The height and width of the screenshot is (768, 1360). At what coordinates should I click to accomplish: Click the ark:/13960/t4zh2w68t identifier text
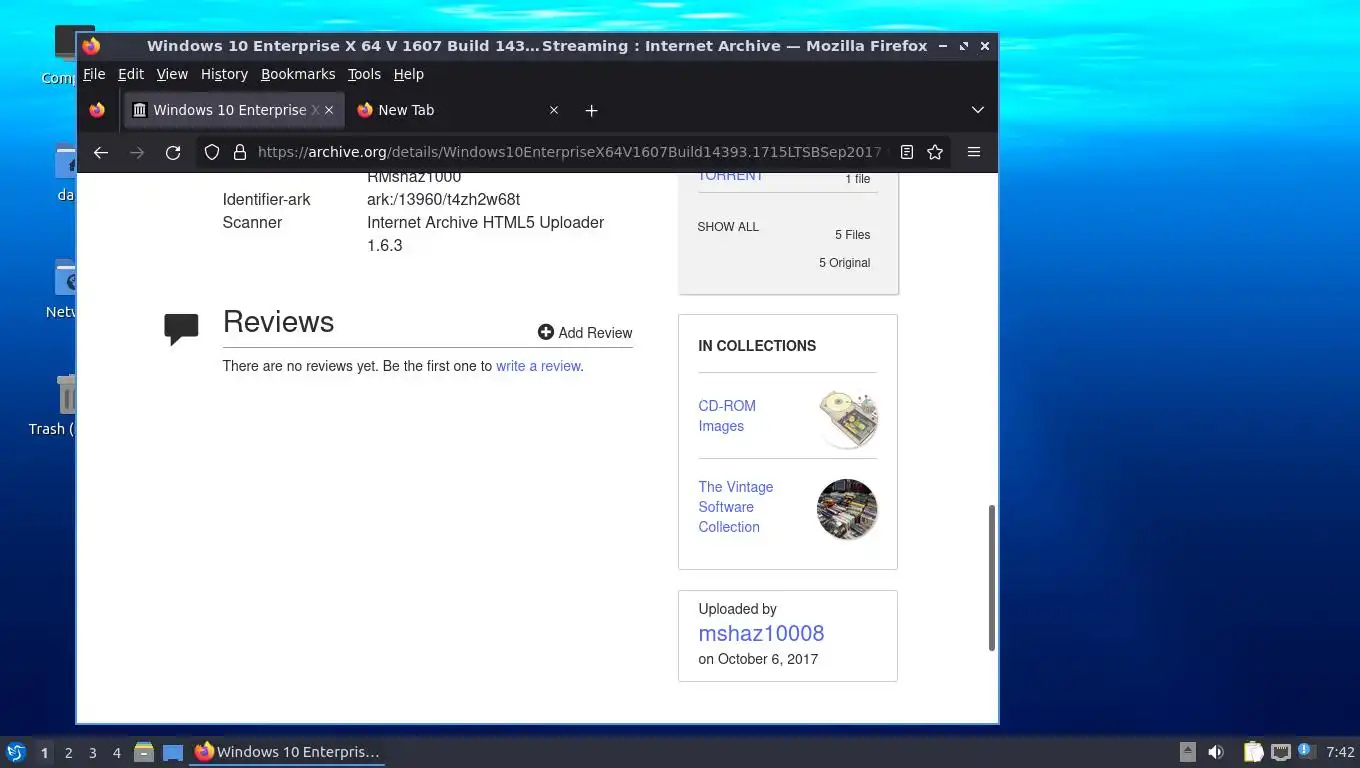coord(443,199)
